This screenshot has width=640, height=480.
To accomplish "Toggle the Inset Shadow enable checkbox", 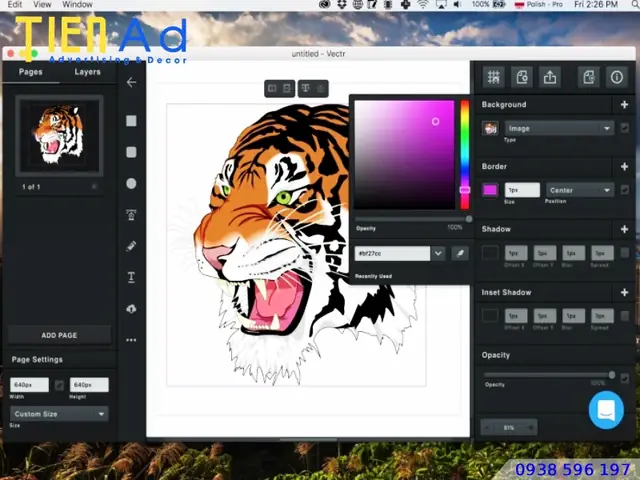I will click(624, 316).
